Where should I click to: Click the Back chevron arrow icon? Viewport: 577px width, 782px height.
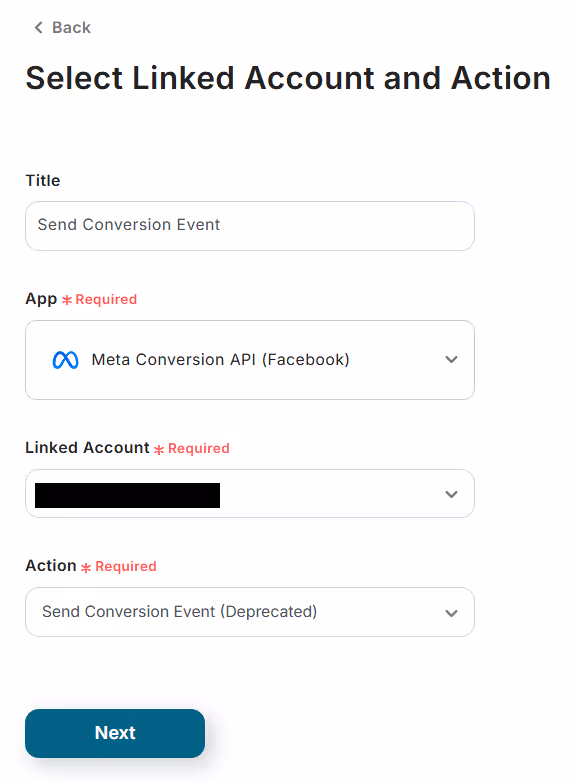click(38, 27)
